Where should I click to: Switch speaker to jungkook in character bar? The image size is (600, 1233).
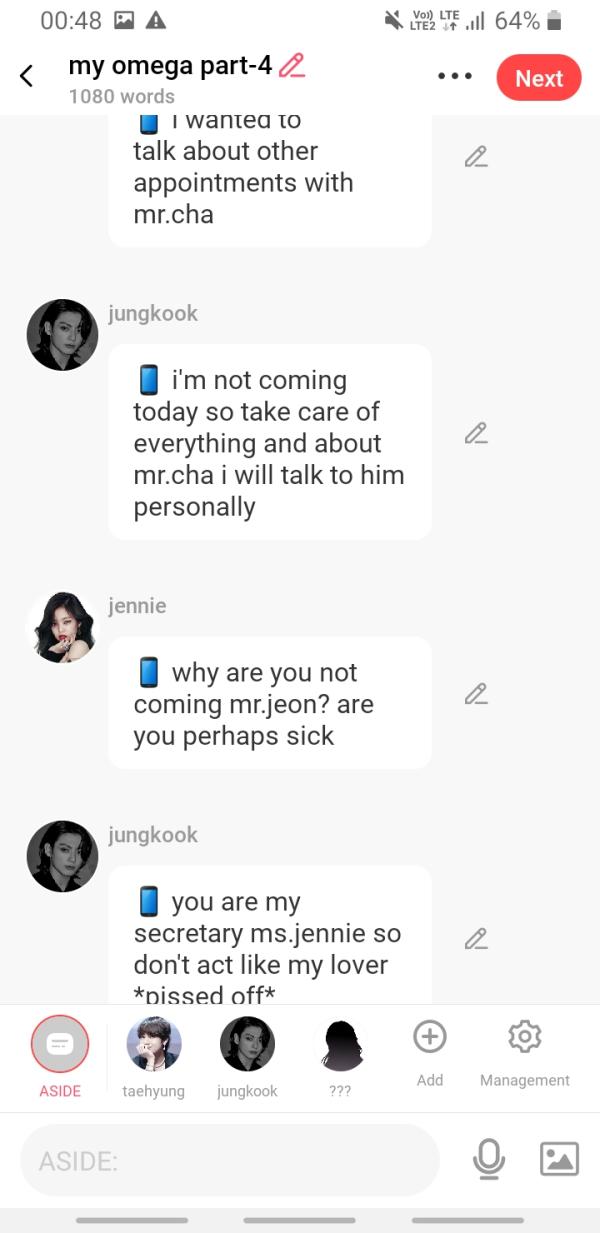pos(247,1057)
